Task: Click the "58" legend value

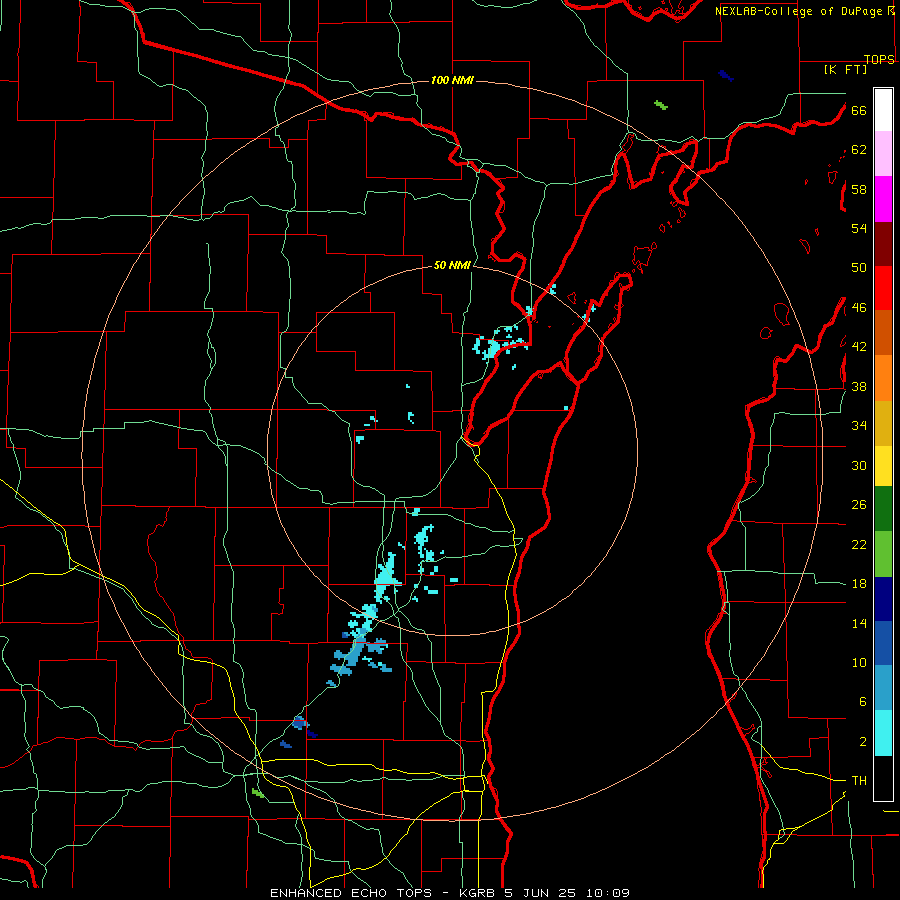Action: (x=859, y=189)
